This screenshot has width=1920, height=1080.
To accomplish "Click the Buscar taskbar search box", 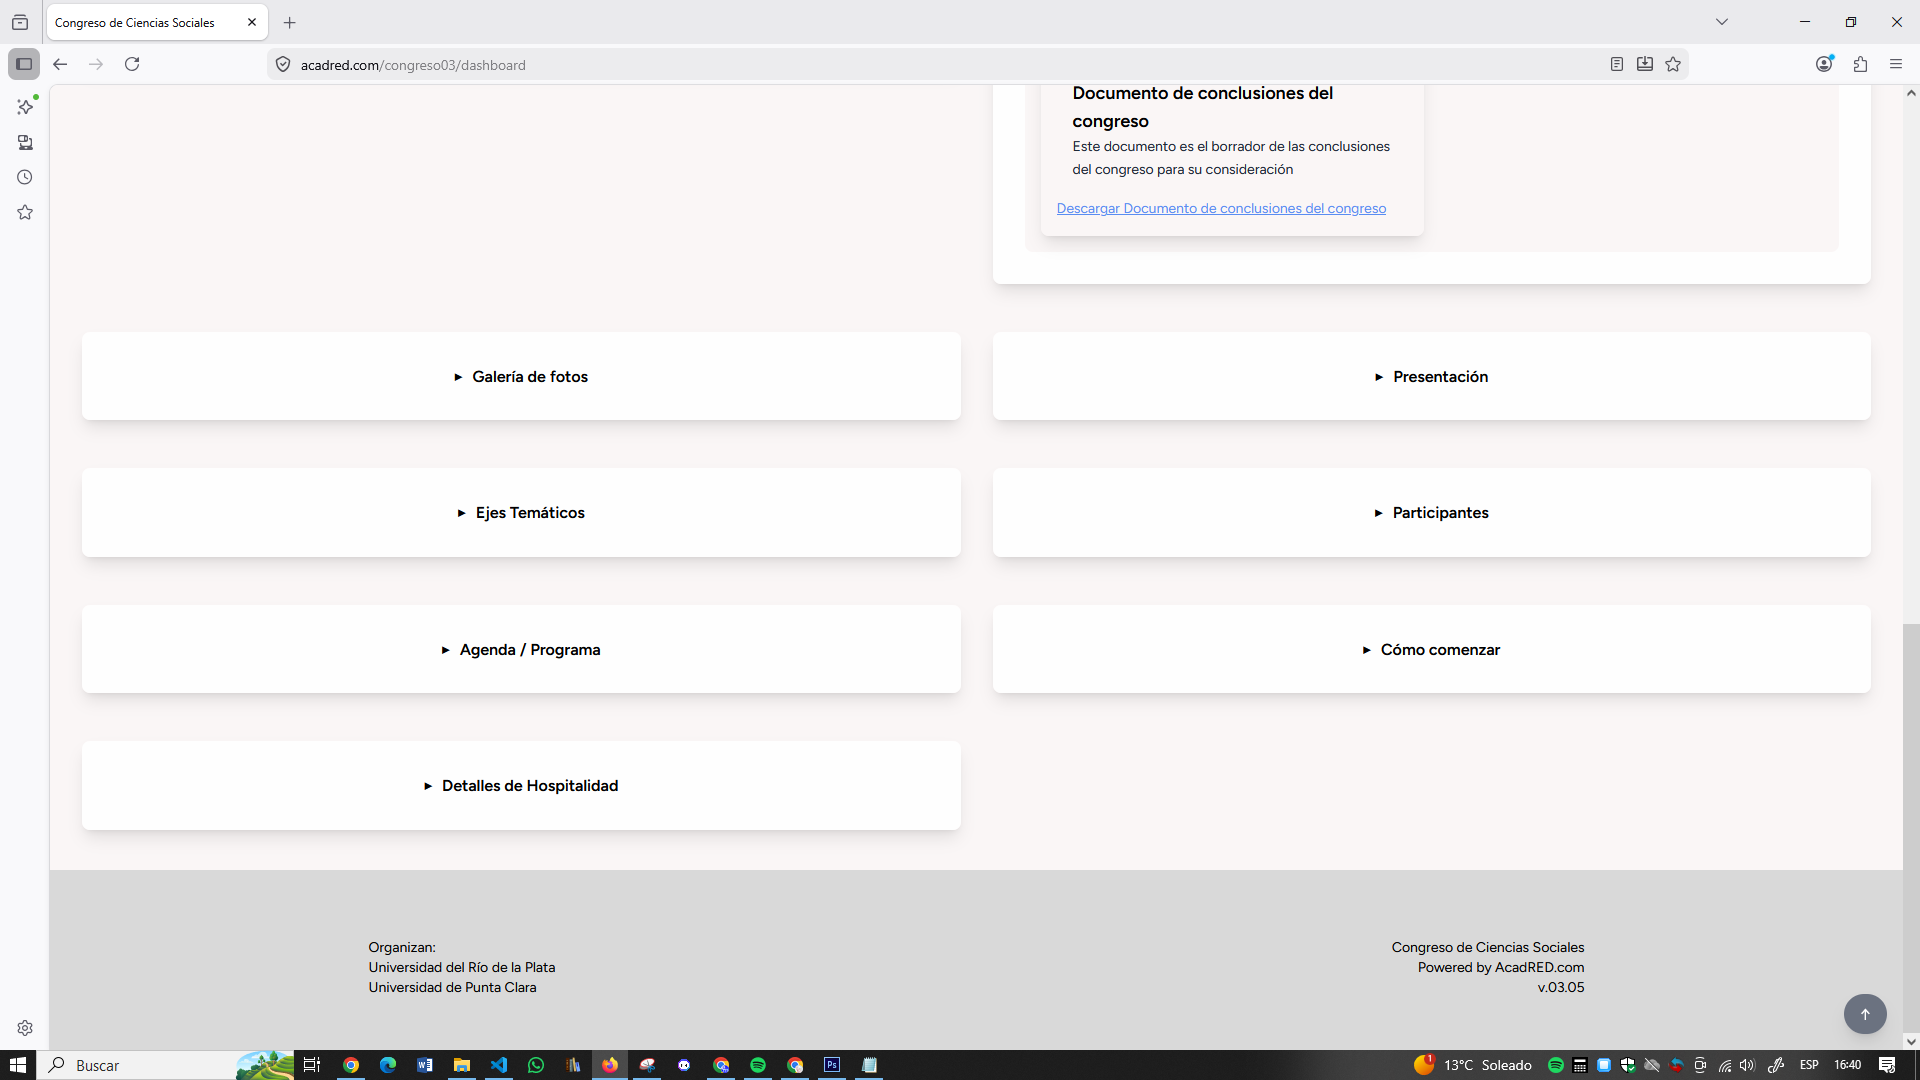I will click(166, 1065).
